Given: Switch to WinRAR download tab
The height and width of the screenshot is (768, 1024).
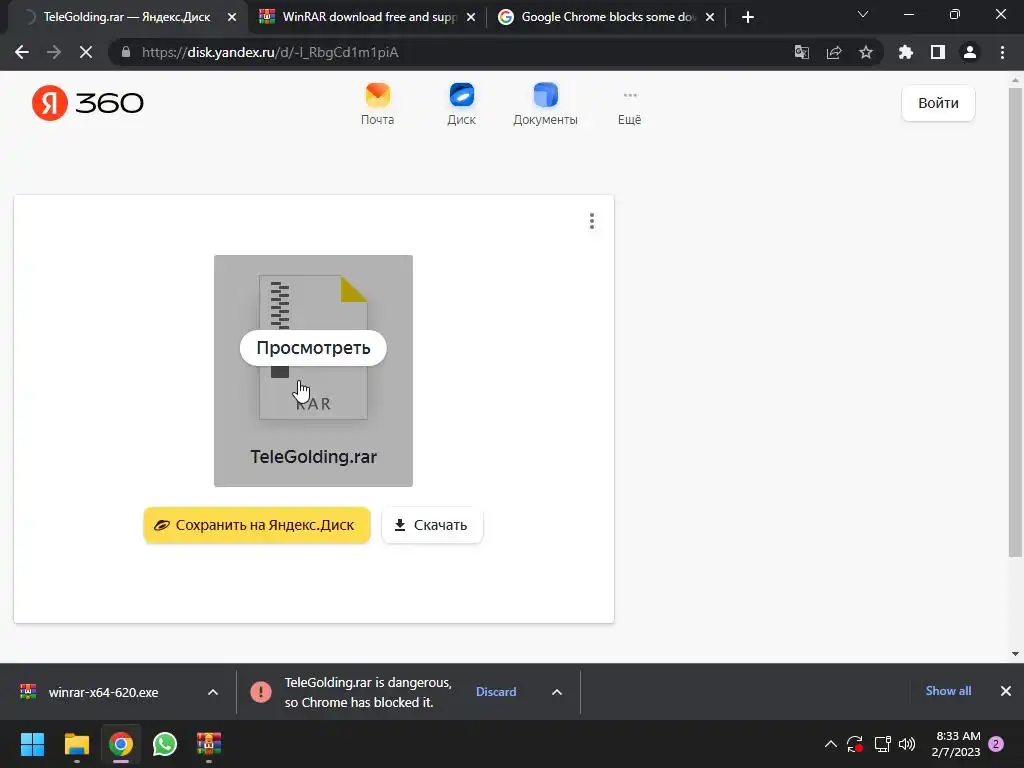Looking at the screenshot, I should (370, 17).
